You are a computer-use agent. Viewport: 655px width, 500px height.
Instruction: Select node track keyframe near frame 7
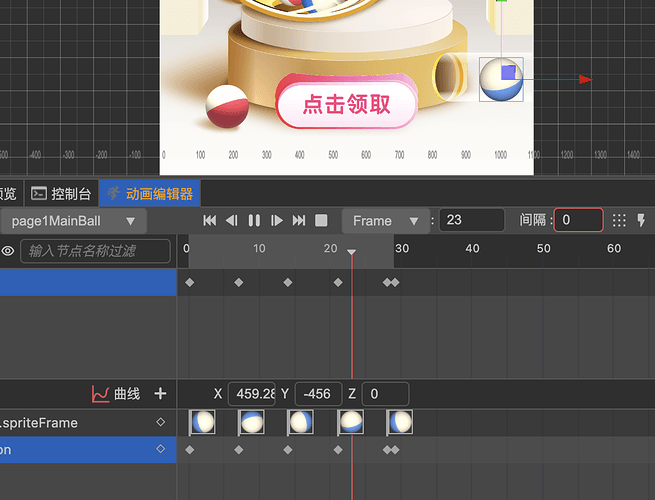point(239,283)
